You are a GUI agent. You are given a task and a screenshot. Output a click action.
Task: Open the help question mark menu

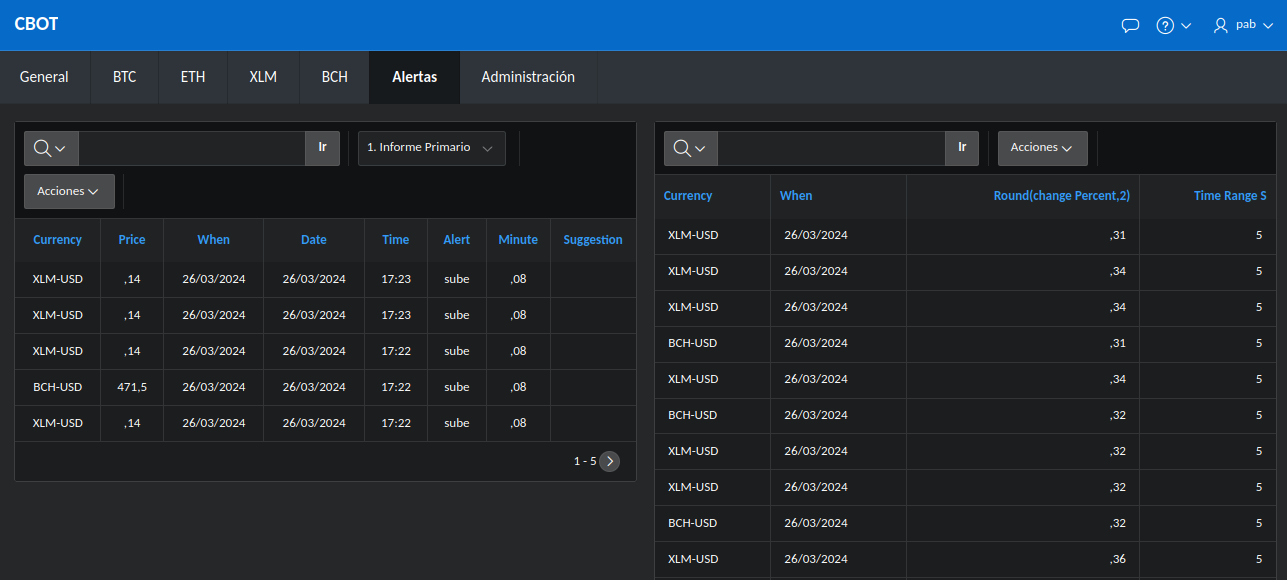point(1173,26)
